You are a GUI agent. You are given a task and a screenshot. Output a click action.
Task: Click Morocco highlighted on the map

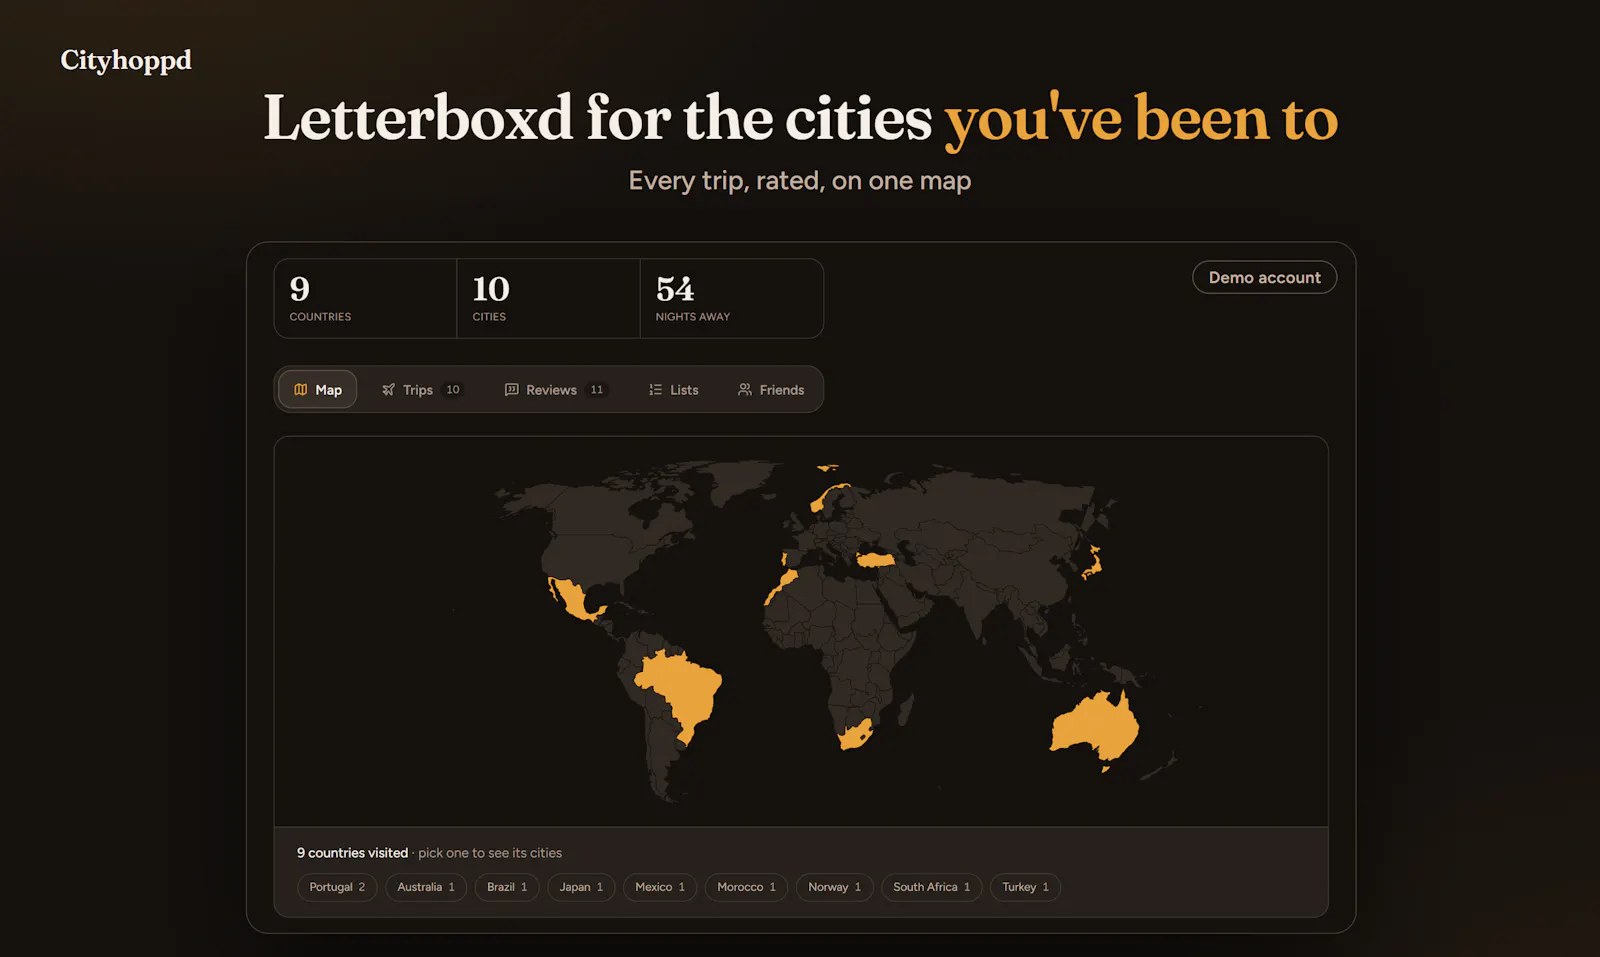point(784,581)
